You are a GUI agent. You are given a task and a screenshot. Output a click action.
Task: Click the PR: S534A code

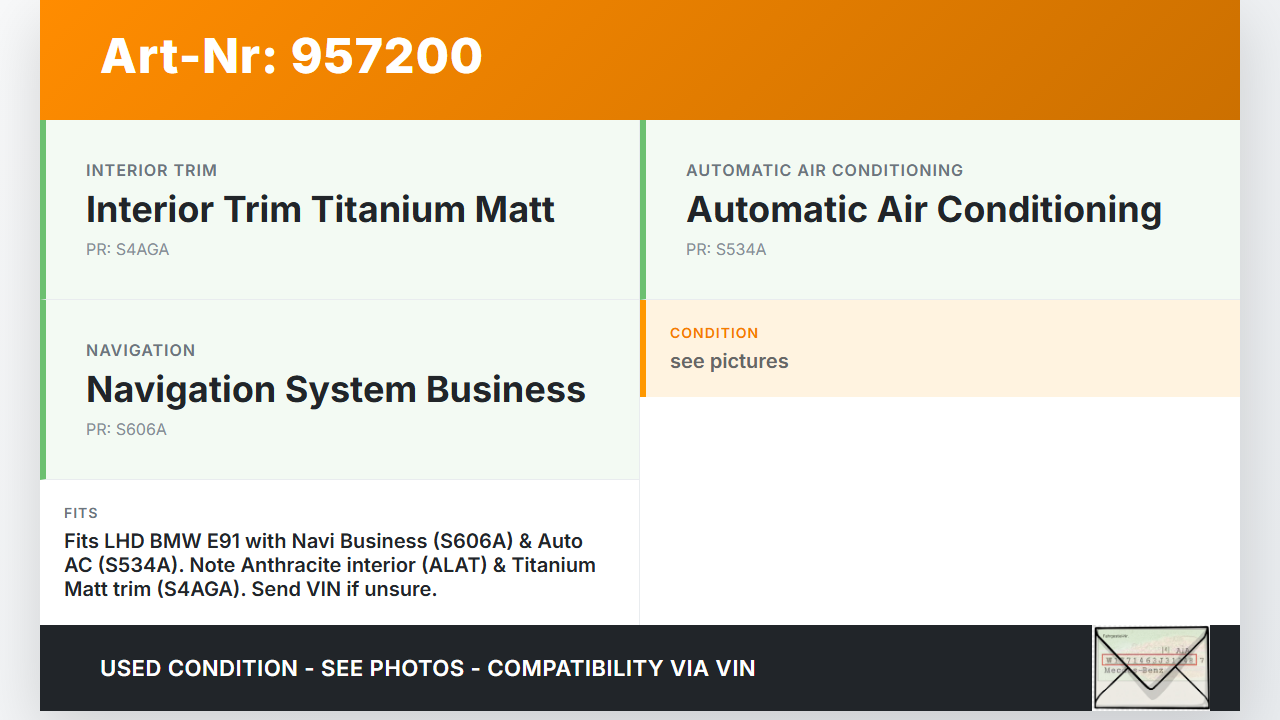726,250
